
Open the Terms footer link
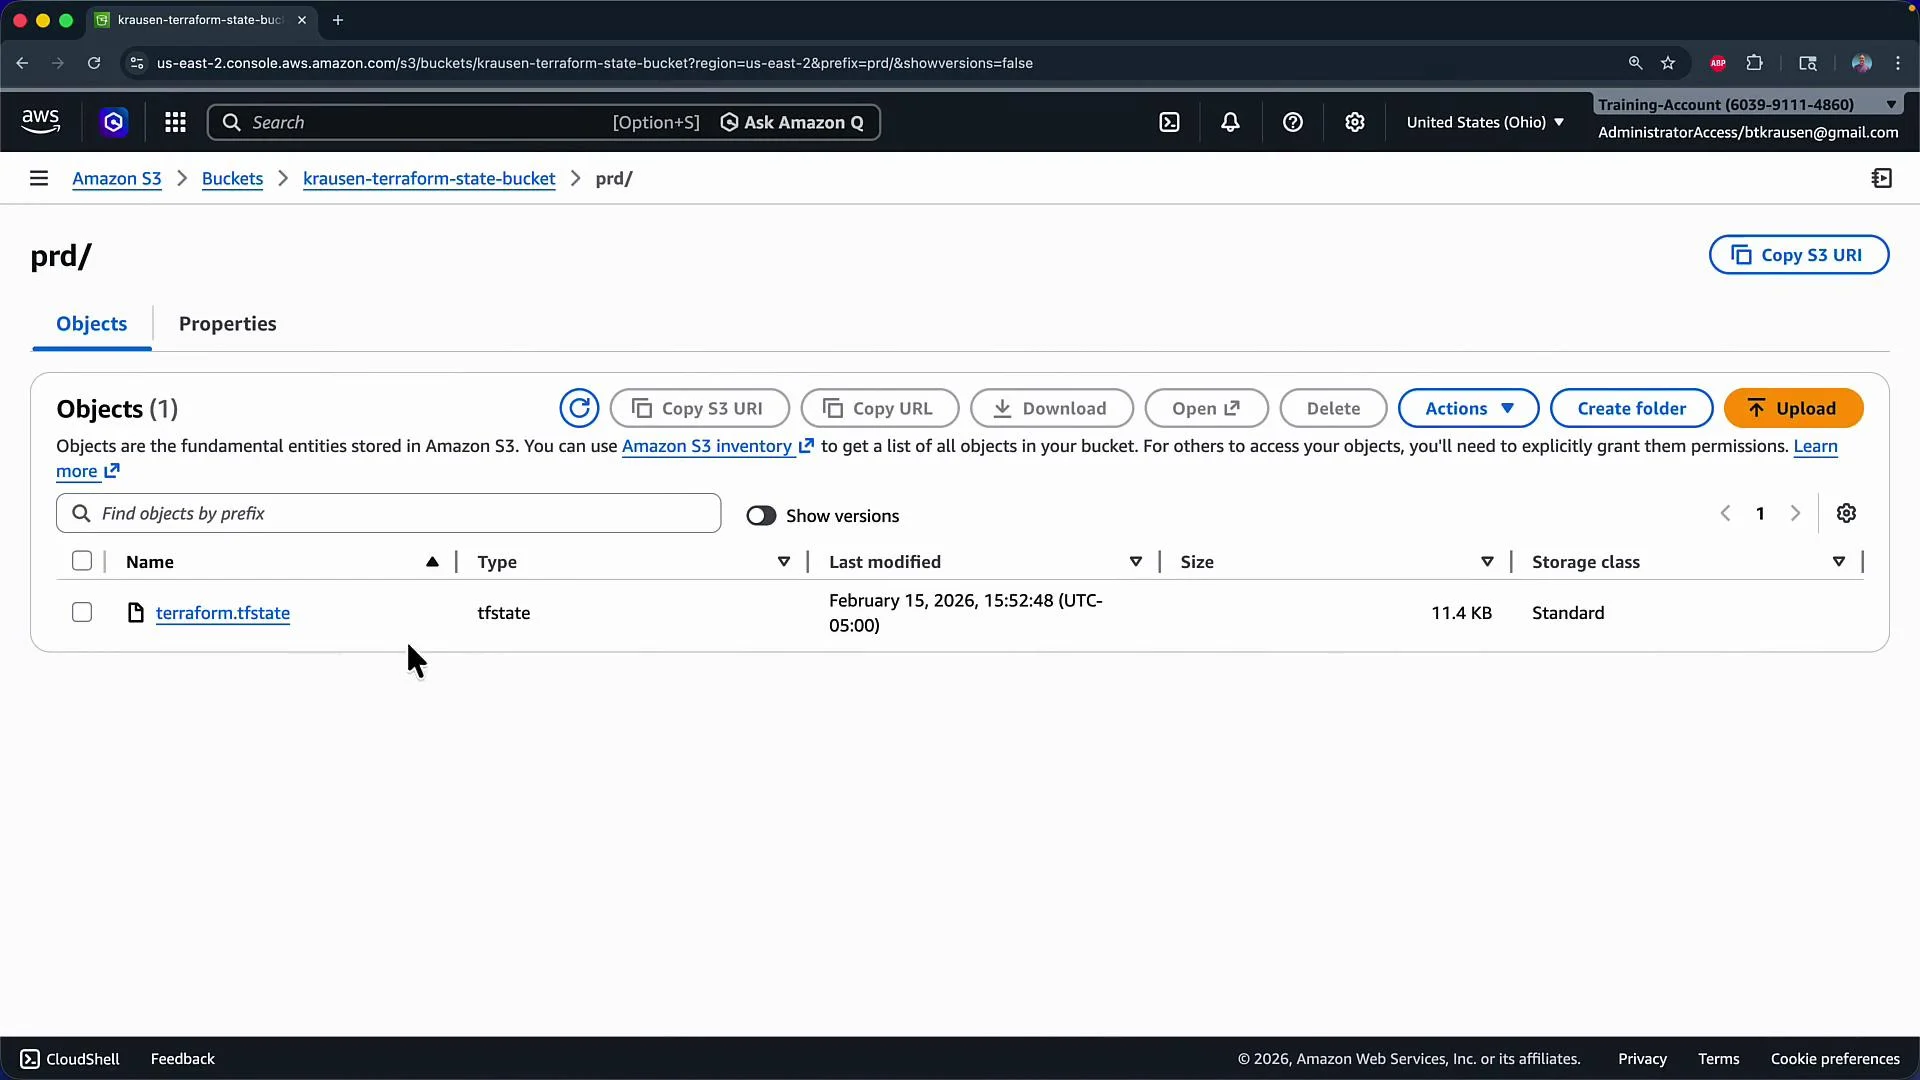1718,1059
